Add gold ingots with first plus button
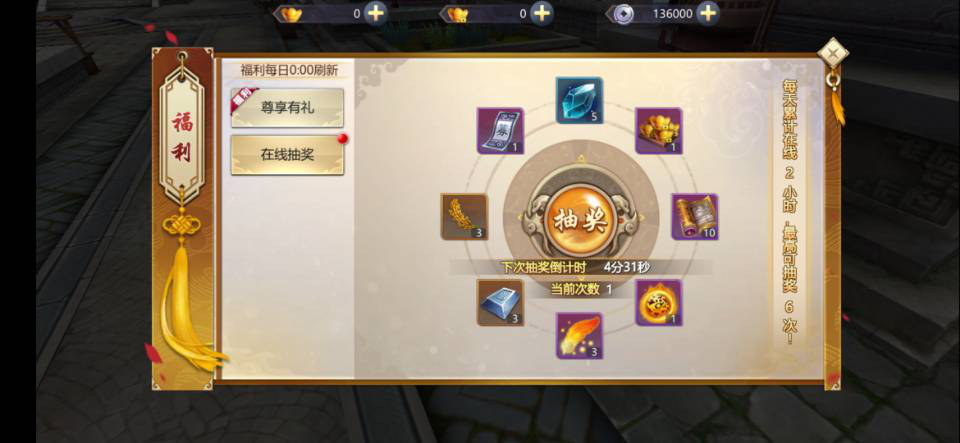This screenshot has width=960, height=443. point(375,13)
